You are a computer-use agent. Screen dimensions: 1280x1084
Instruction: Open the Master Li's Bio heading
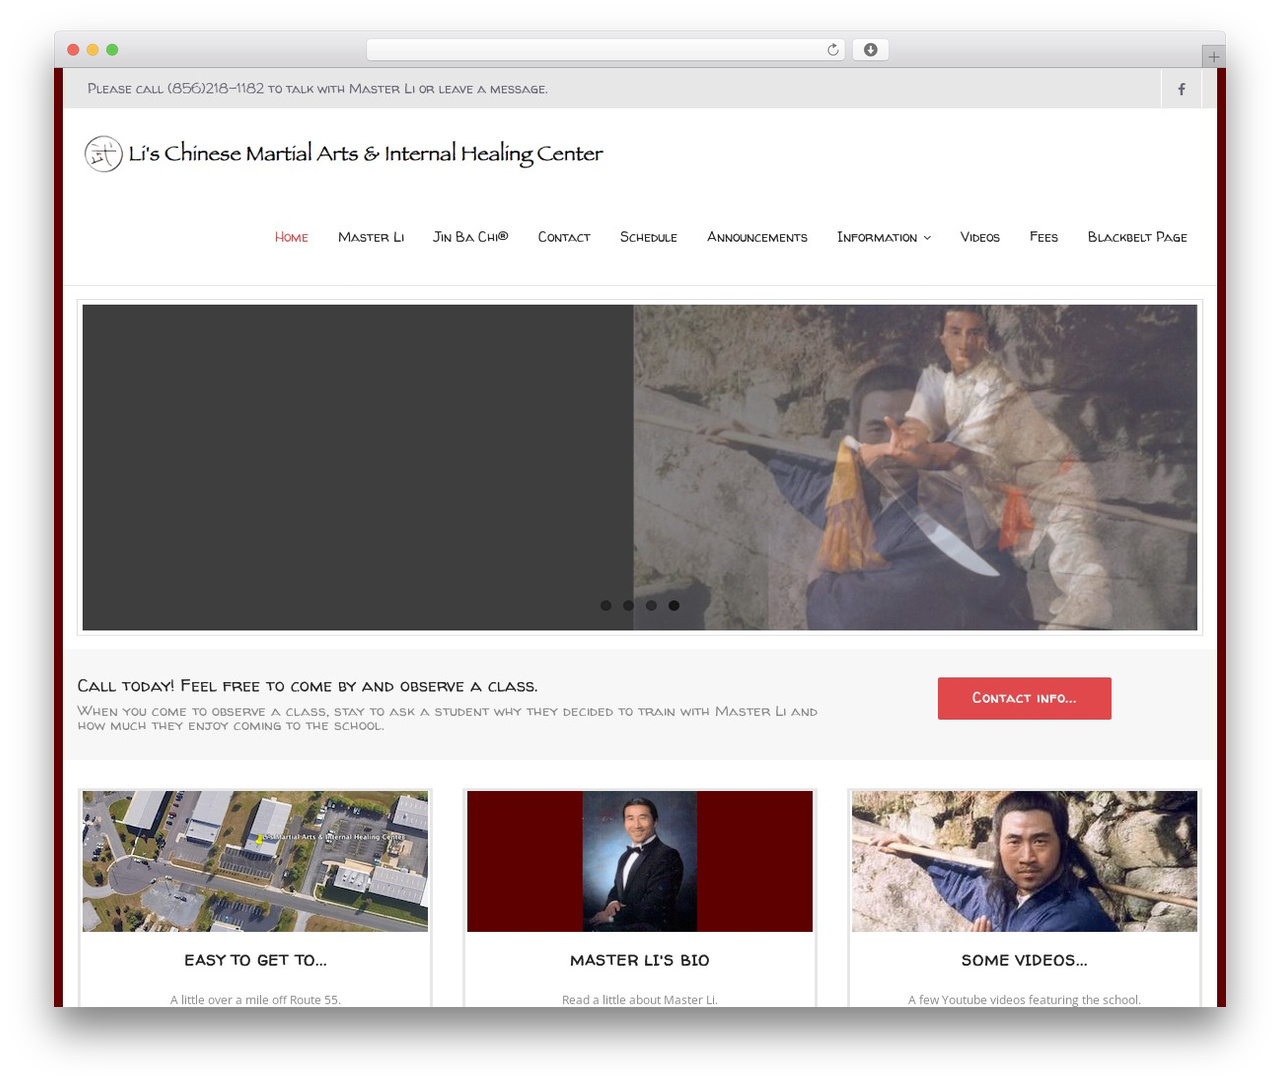pyautogui.click(x=640, y=960)
